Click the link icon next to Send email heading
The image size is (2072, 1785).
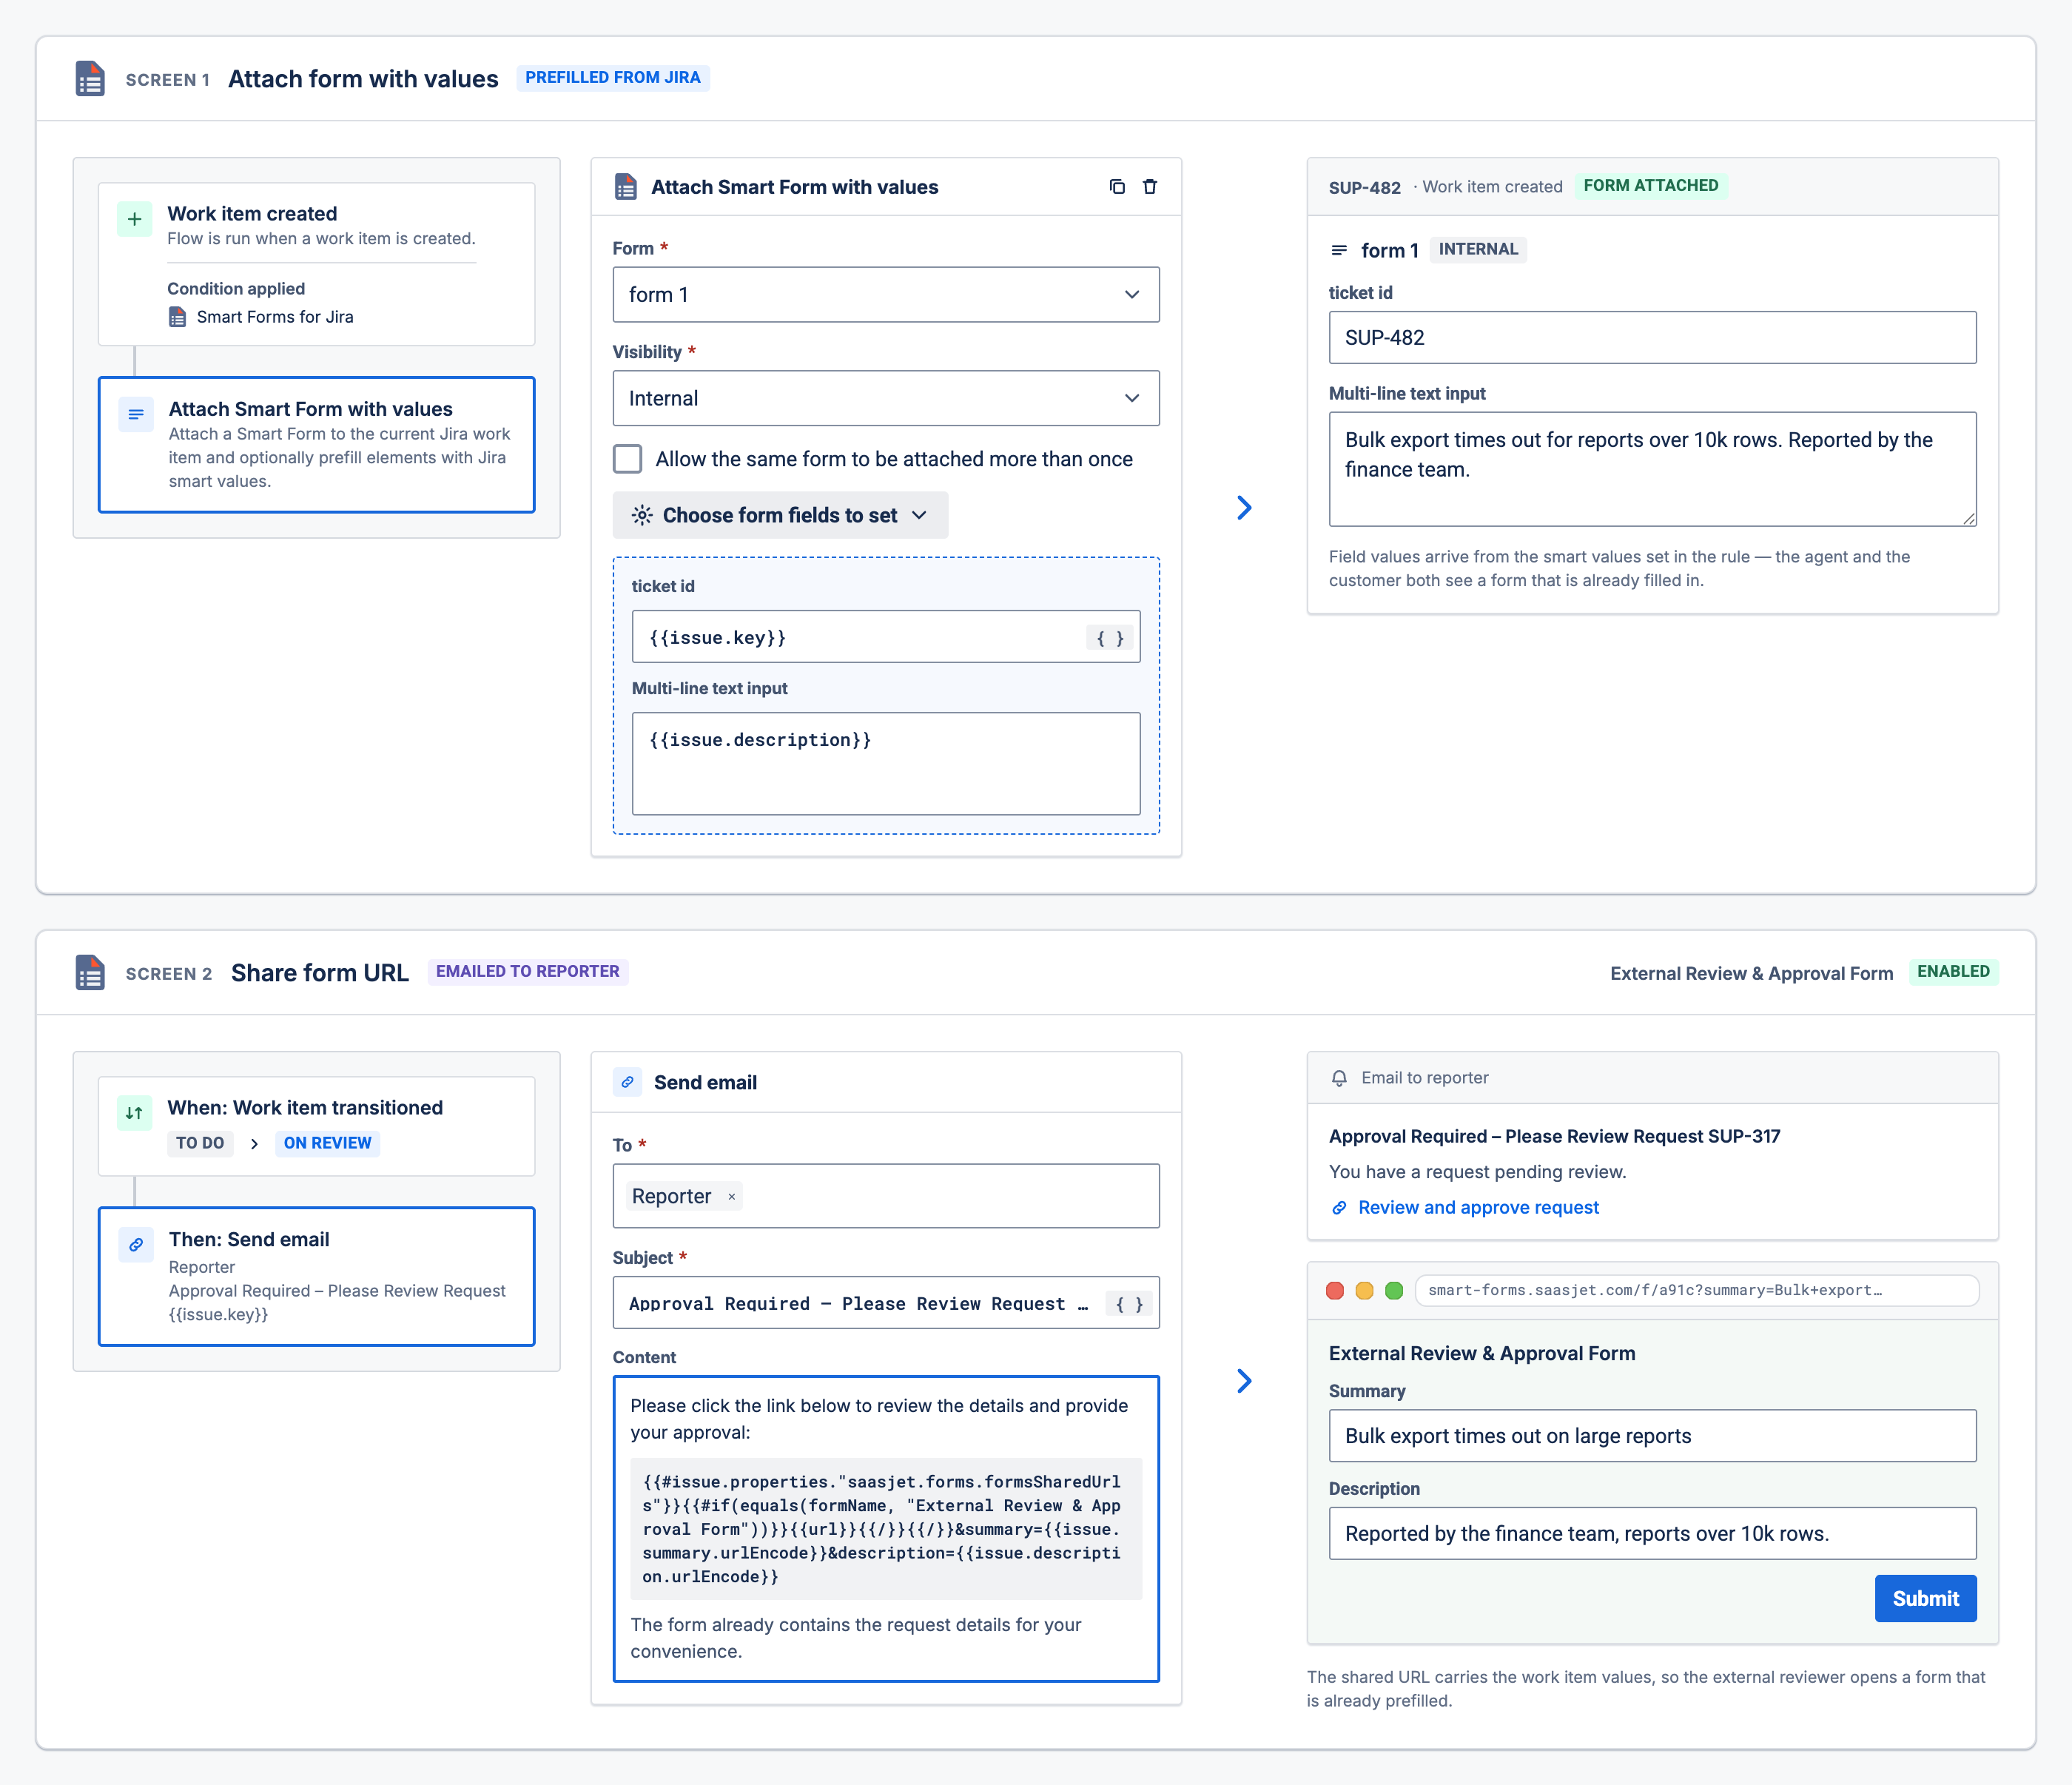pos(627,1082)
